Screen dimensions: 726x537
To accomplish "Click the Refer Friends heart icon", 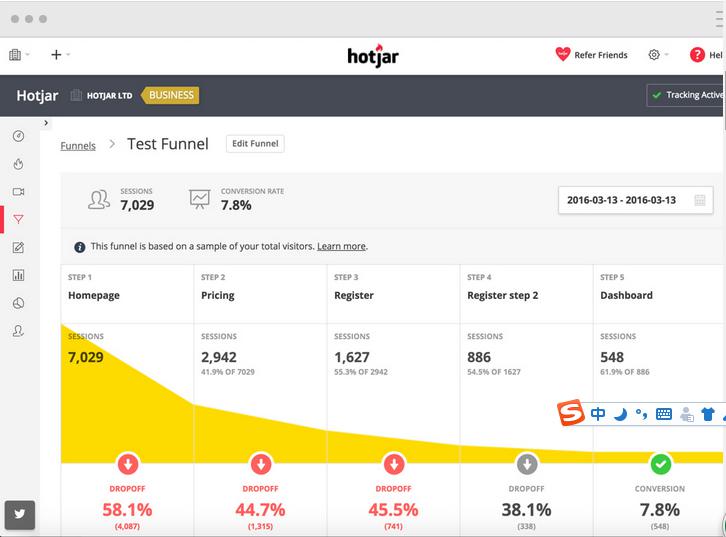I will 563,54.
